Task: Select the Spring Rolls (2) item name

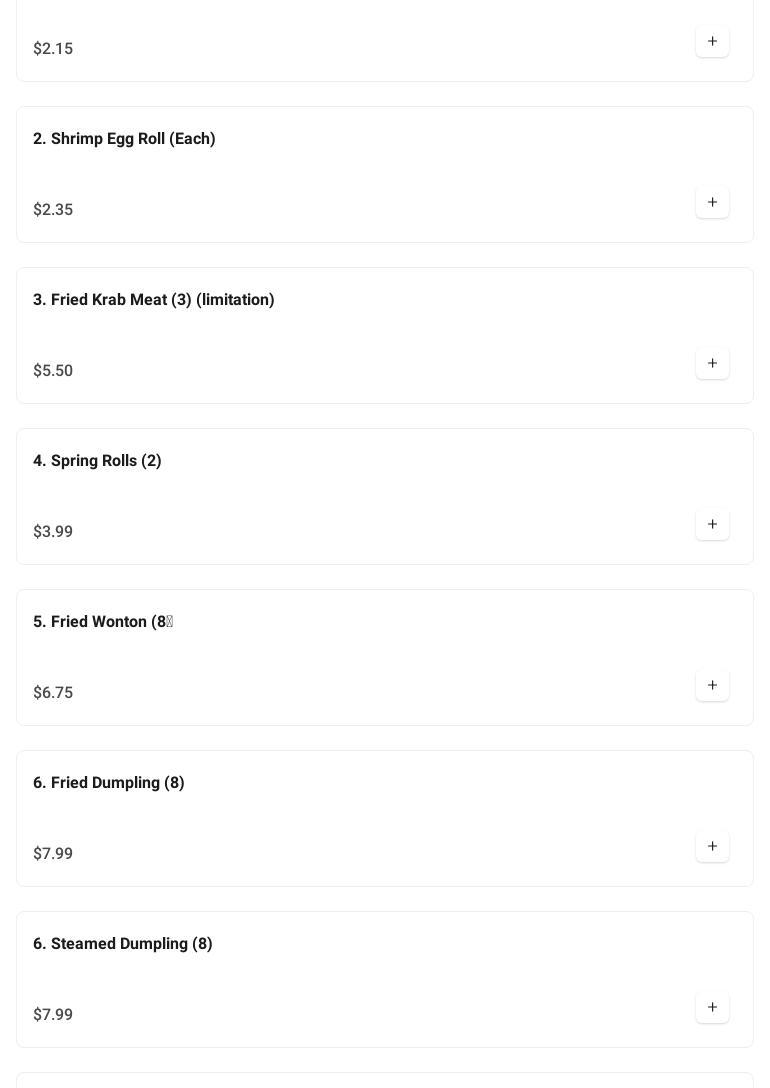Action: [x=97, y=461]
